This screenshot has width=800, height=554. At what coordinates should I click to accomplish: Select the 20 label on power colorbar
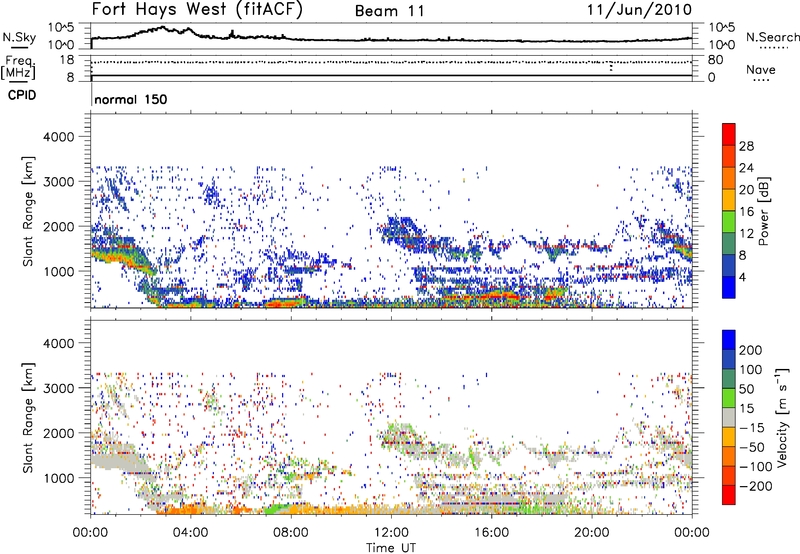746,190
